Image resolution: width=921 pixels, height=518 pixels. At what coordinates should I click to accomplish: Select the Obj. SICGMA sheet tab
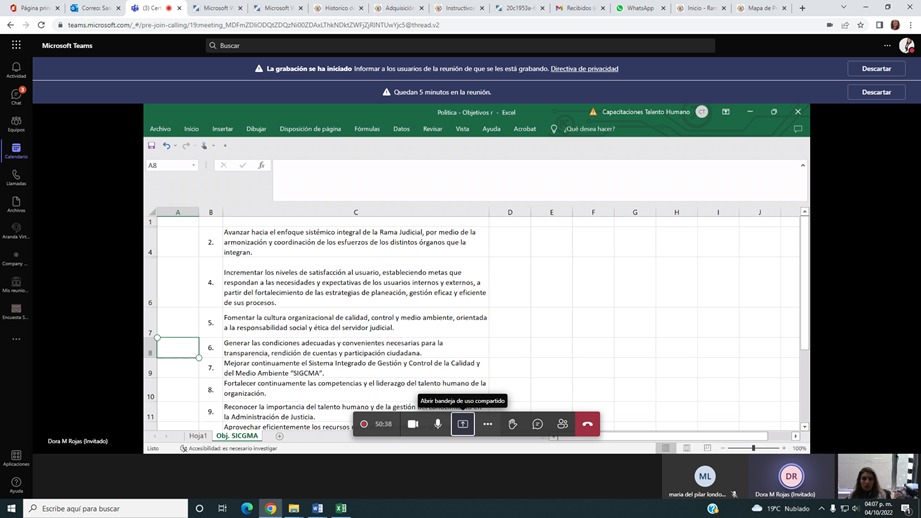pos(237,436)
